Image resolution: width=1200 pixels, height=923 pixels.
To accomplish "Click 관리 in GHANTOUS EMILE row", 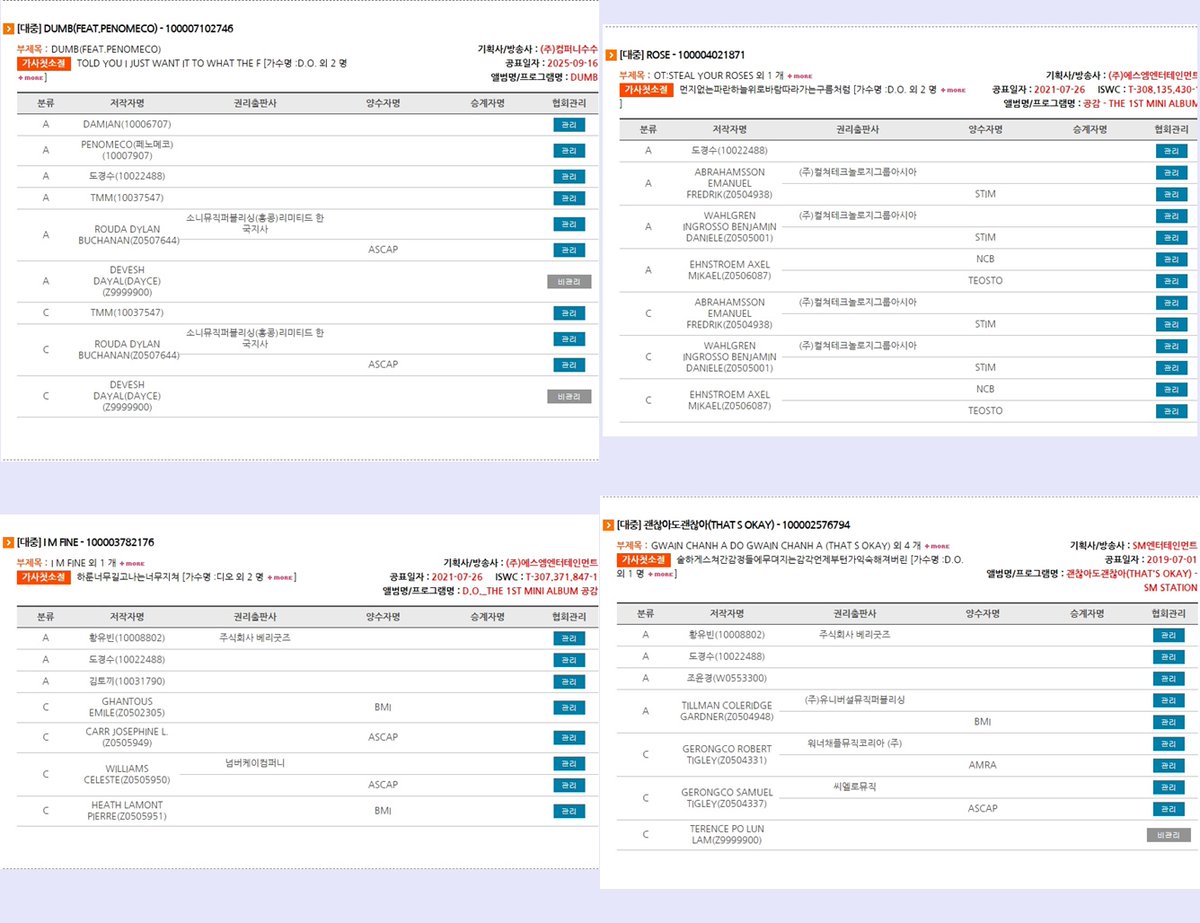I will [569, 708].
